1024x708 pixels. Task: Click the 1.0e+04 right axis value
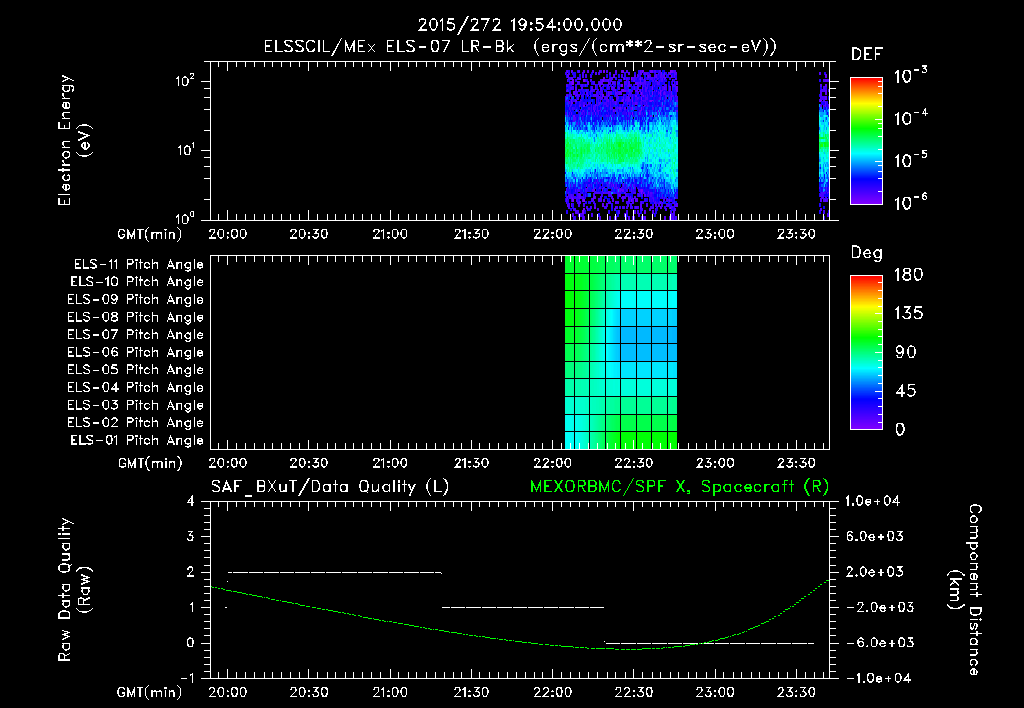tap(872, 502)
